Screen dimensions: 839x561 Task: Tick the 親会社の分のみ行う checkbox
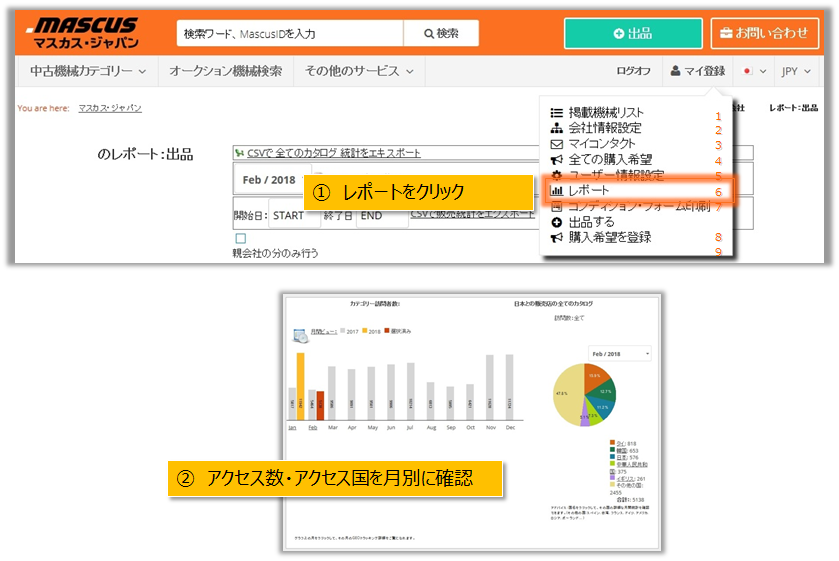pyautogui.click(x=240, y=239)
